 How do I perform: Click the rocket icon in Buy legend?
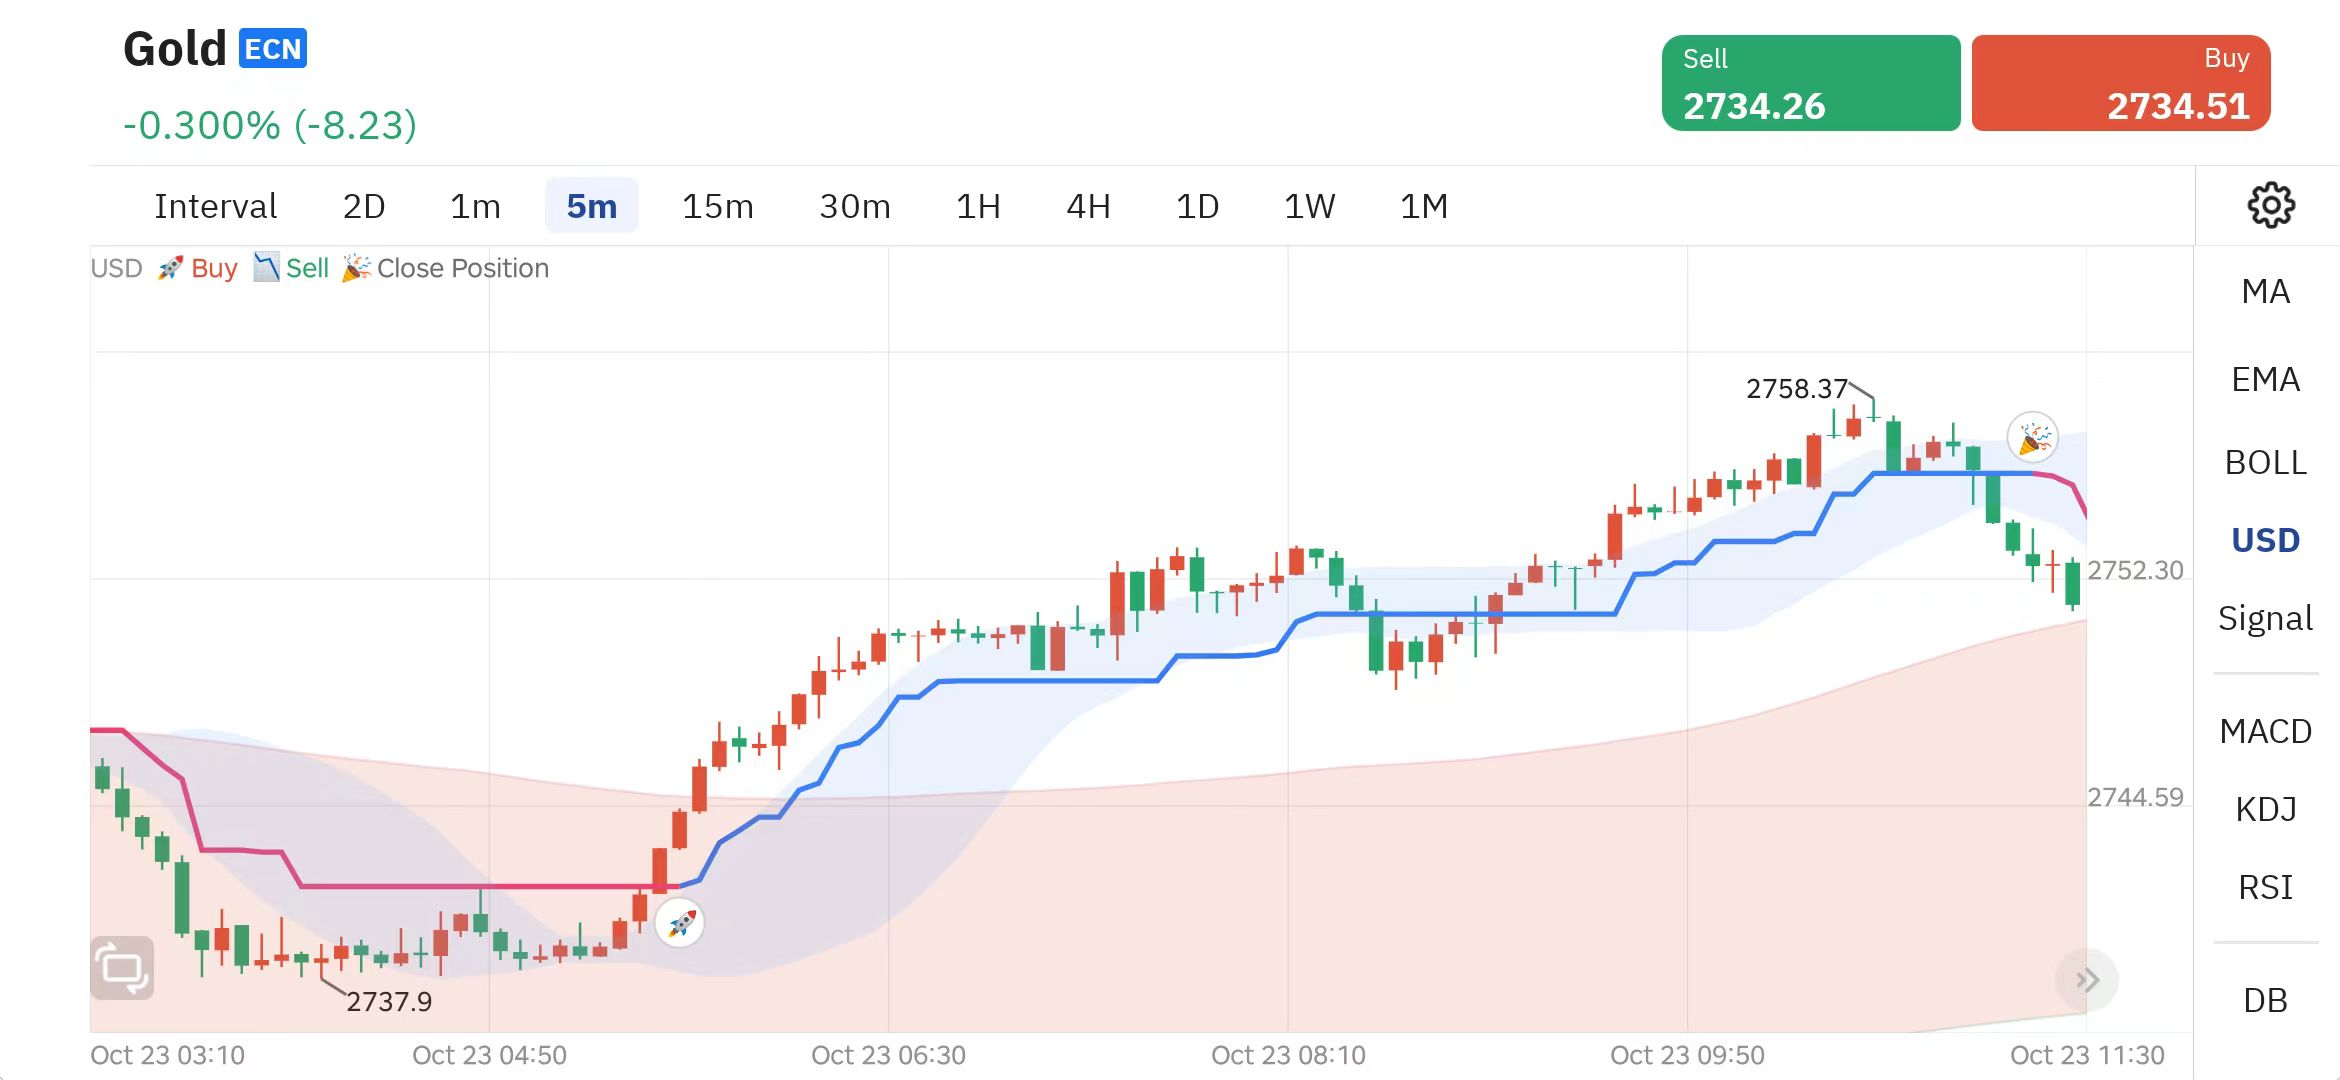click(170, 268)
